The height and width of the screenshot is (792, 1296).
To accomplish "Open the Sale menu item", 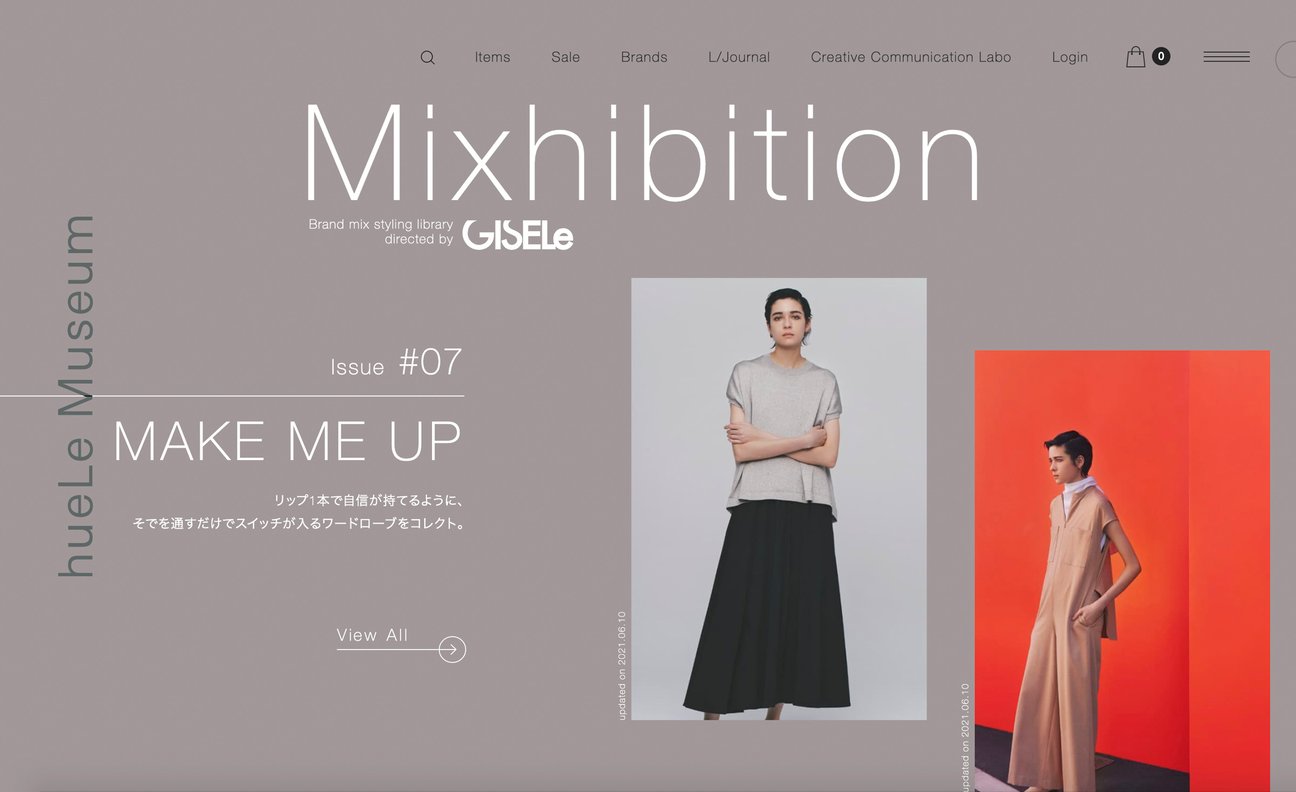I will pyautogui.click(x=565, y=57).
